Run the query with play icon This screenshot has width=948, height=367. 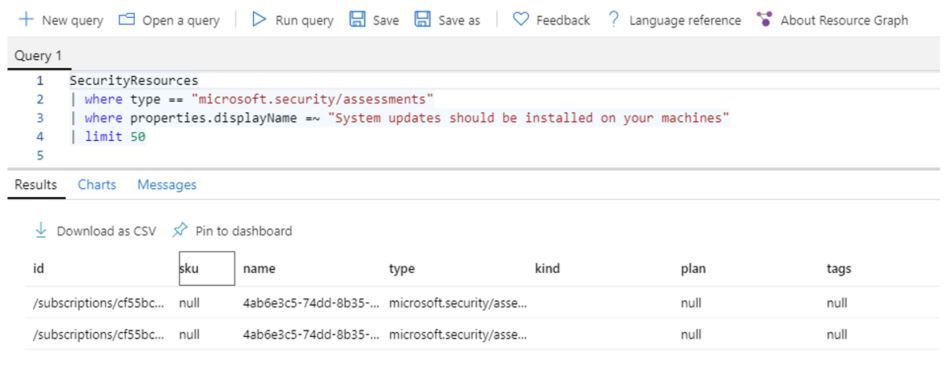[259, 19]
